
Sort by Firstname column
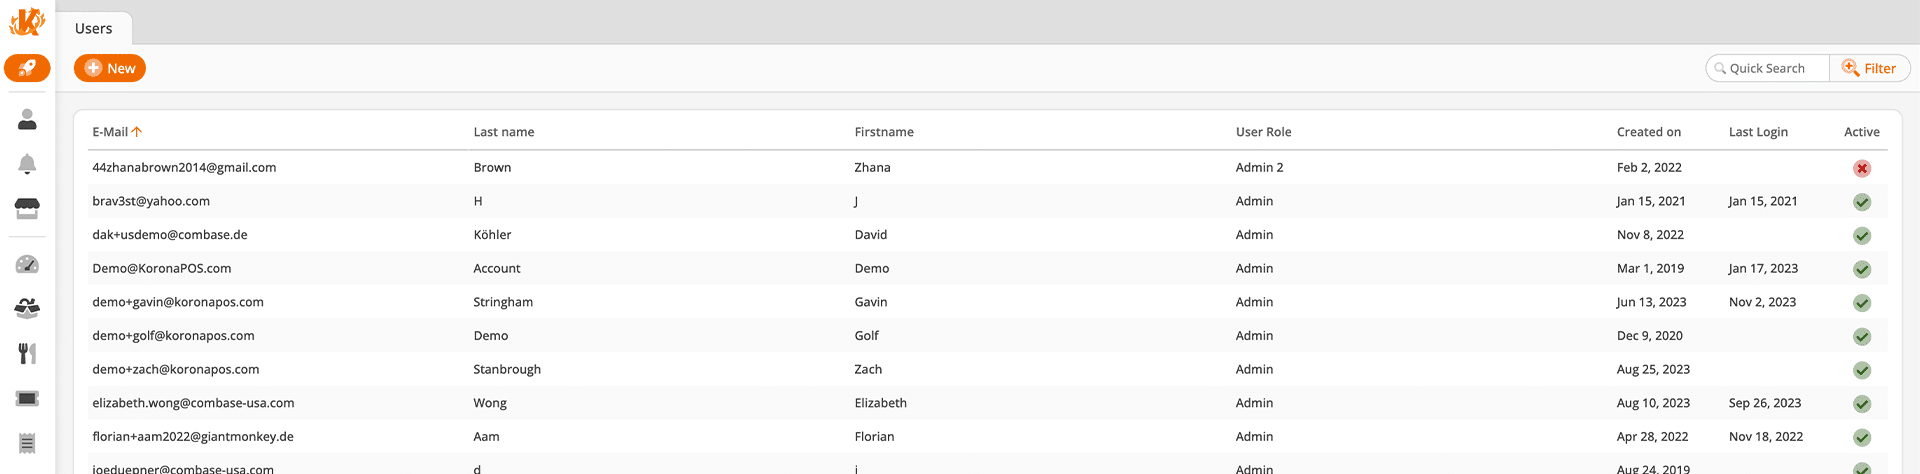(884, 132)
